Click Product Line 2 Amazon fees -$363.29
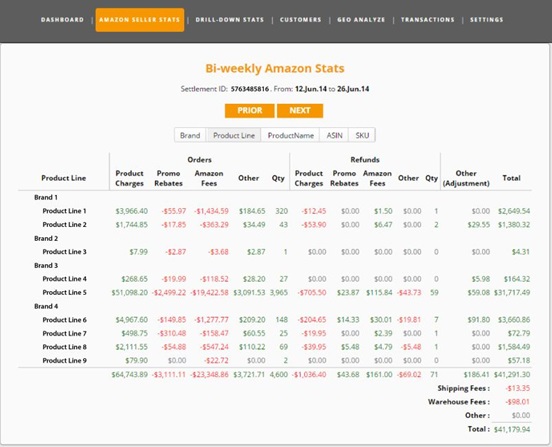Screen dimensions: 552x447 click(214, 225)
